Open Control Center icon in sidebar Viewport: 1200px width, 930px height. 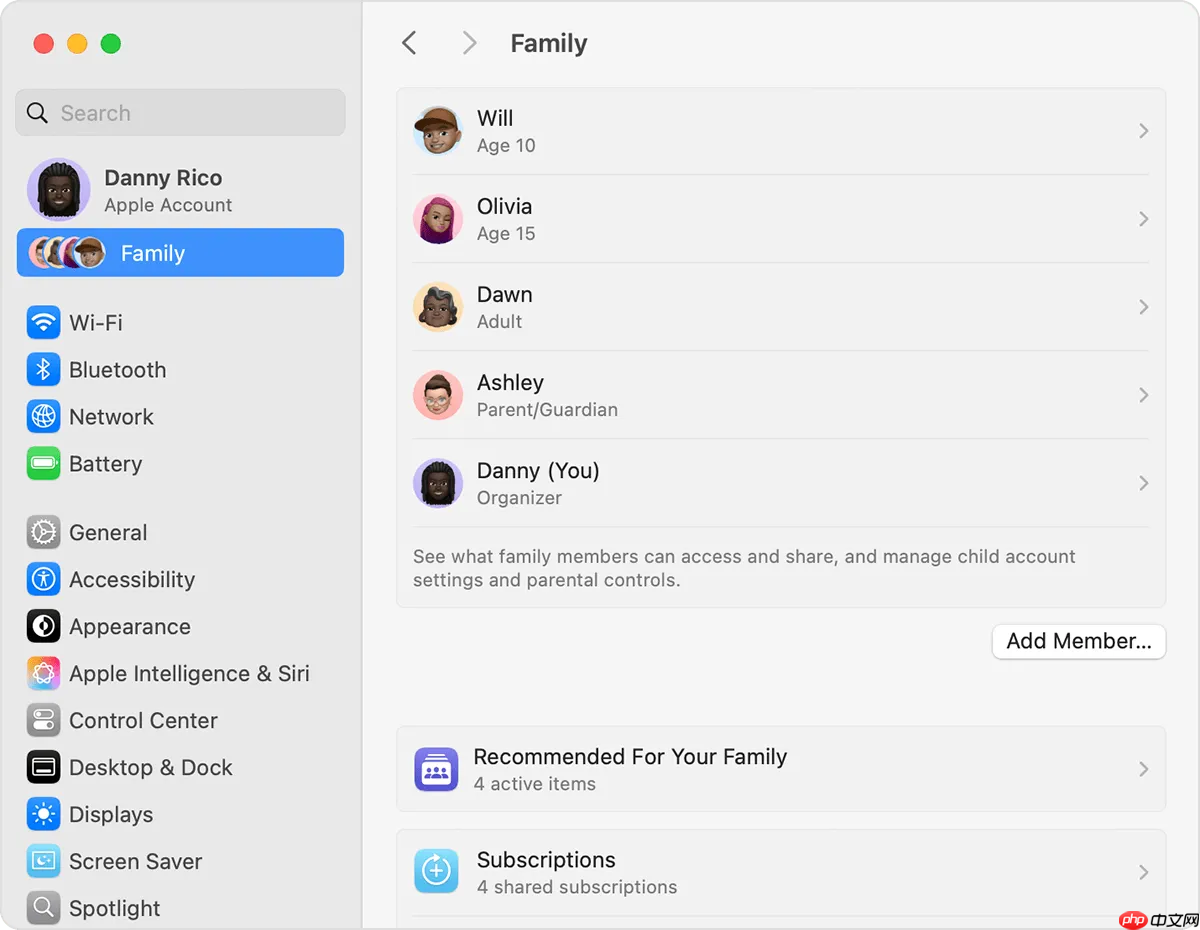click(x=43, y=721)
